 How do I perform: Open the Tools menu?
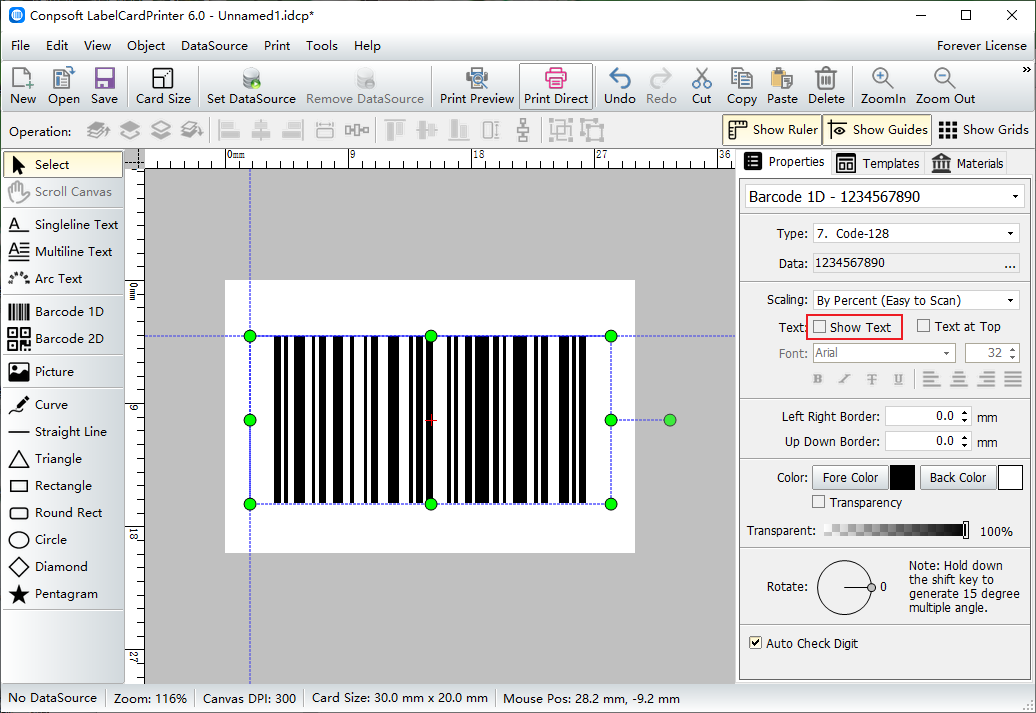point(322,46)
